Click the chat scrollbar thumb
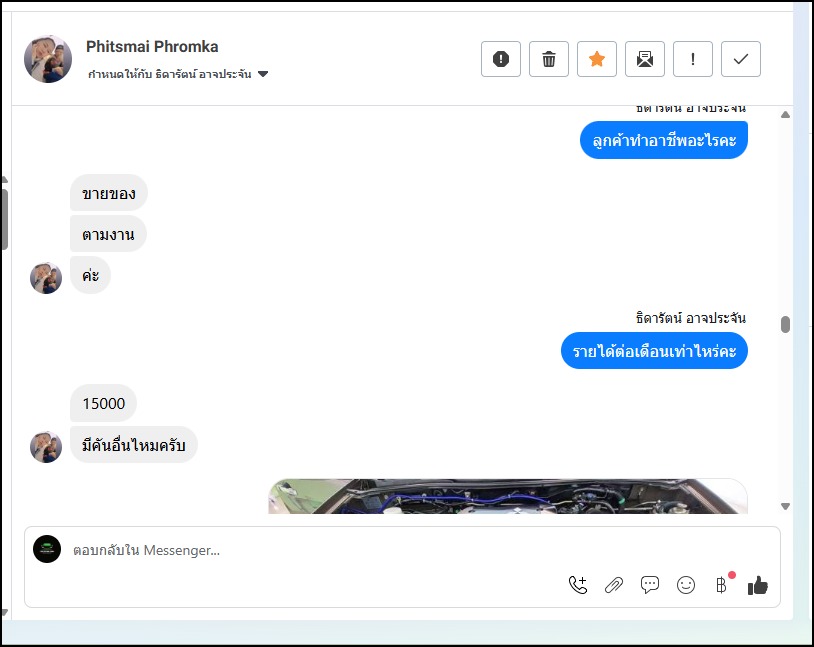814x647 pixels. coord(785,325)
